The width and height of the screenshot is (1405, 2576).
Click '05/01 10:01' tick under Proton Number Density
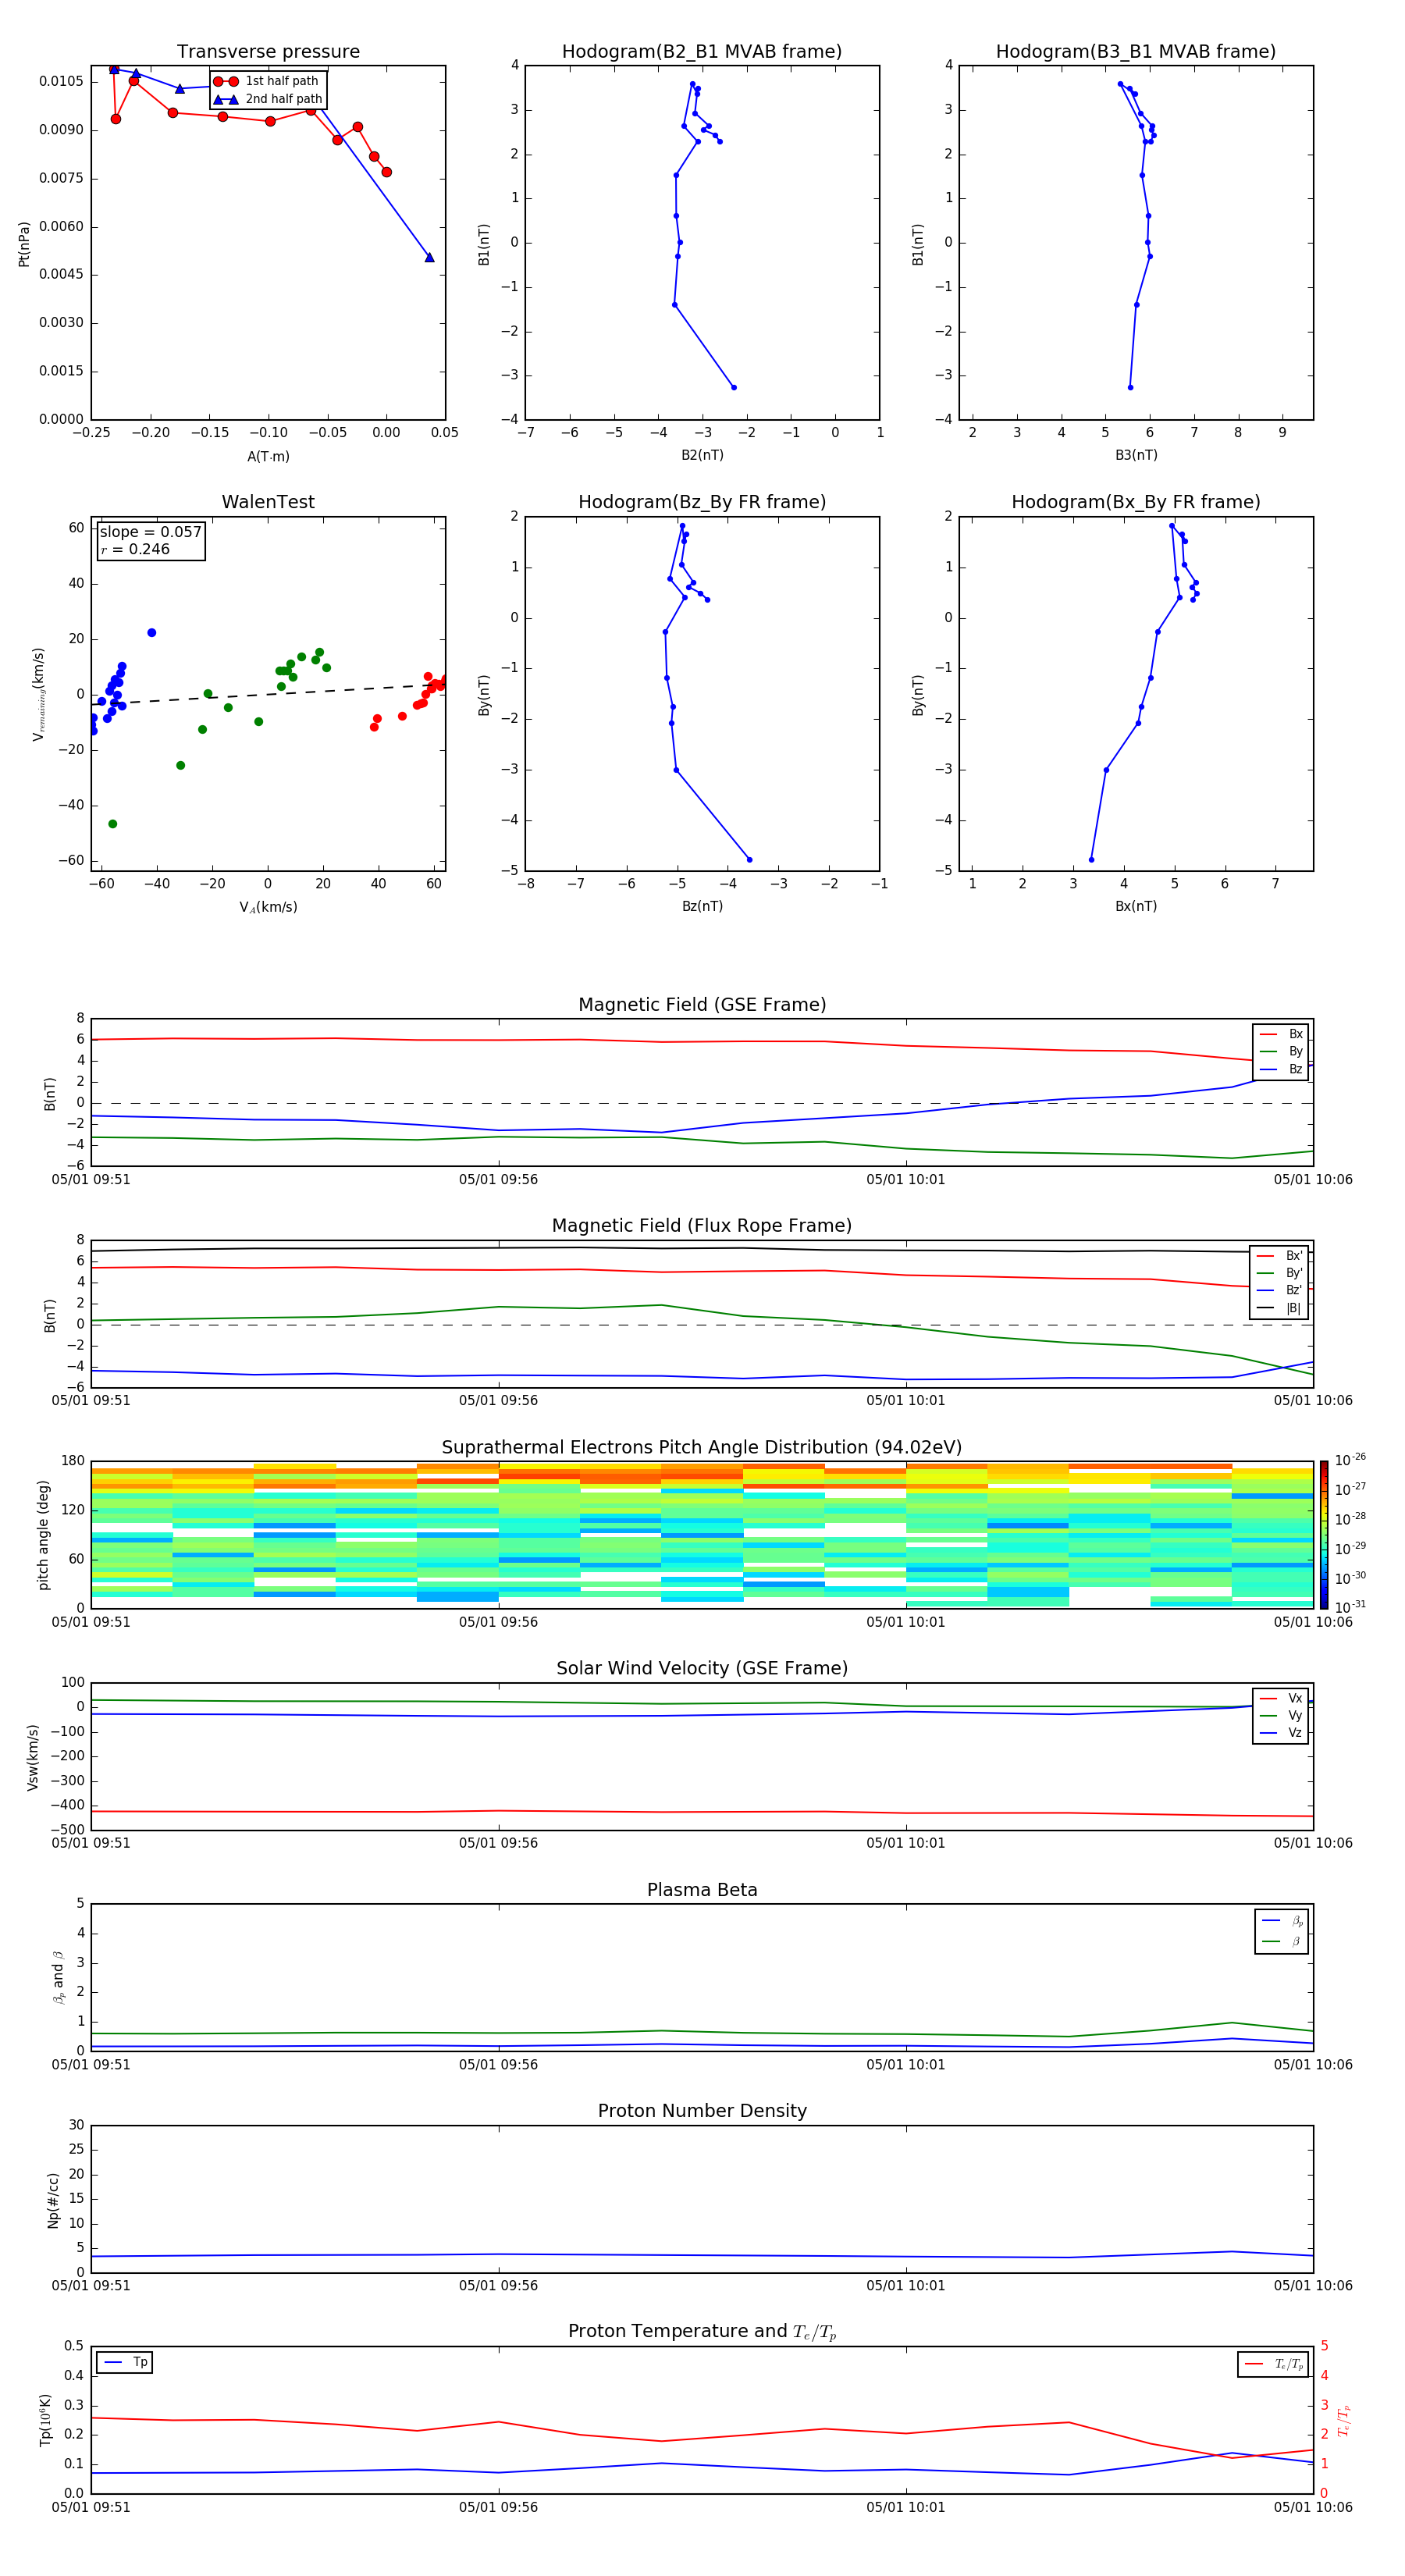click(905, 2286)
